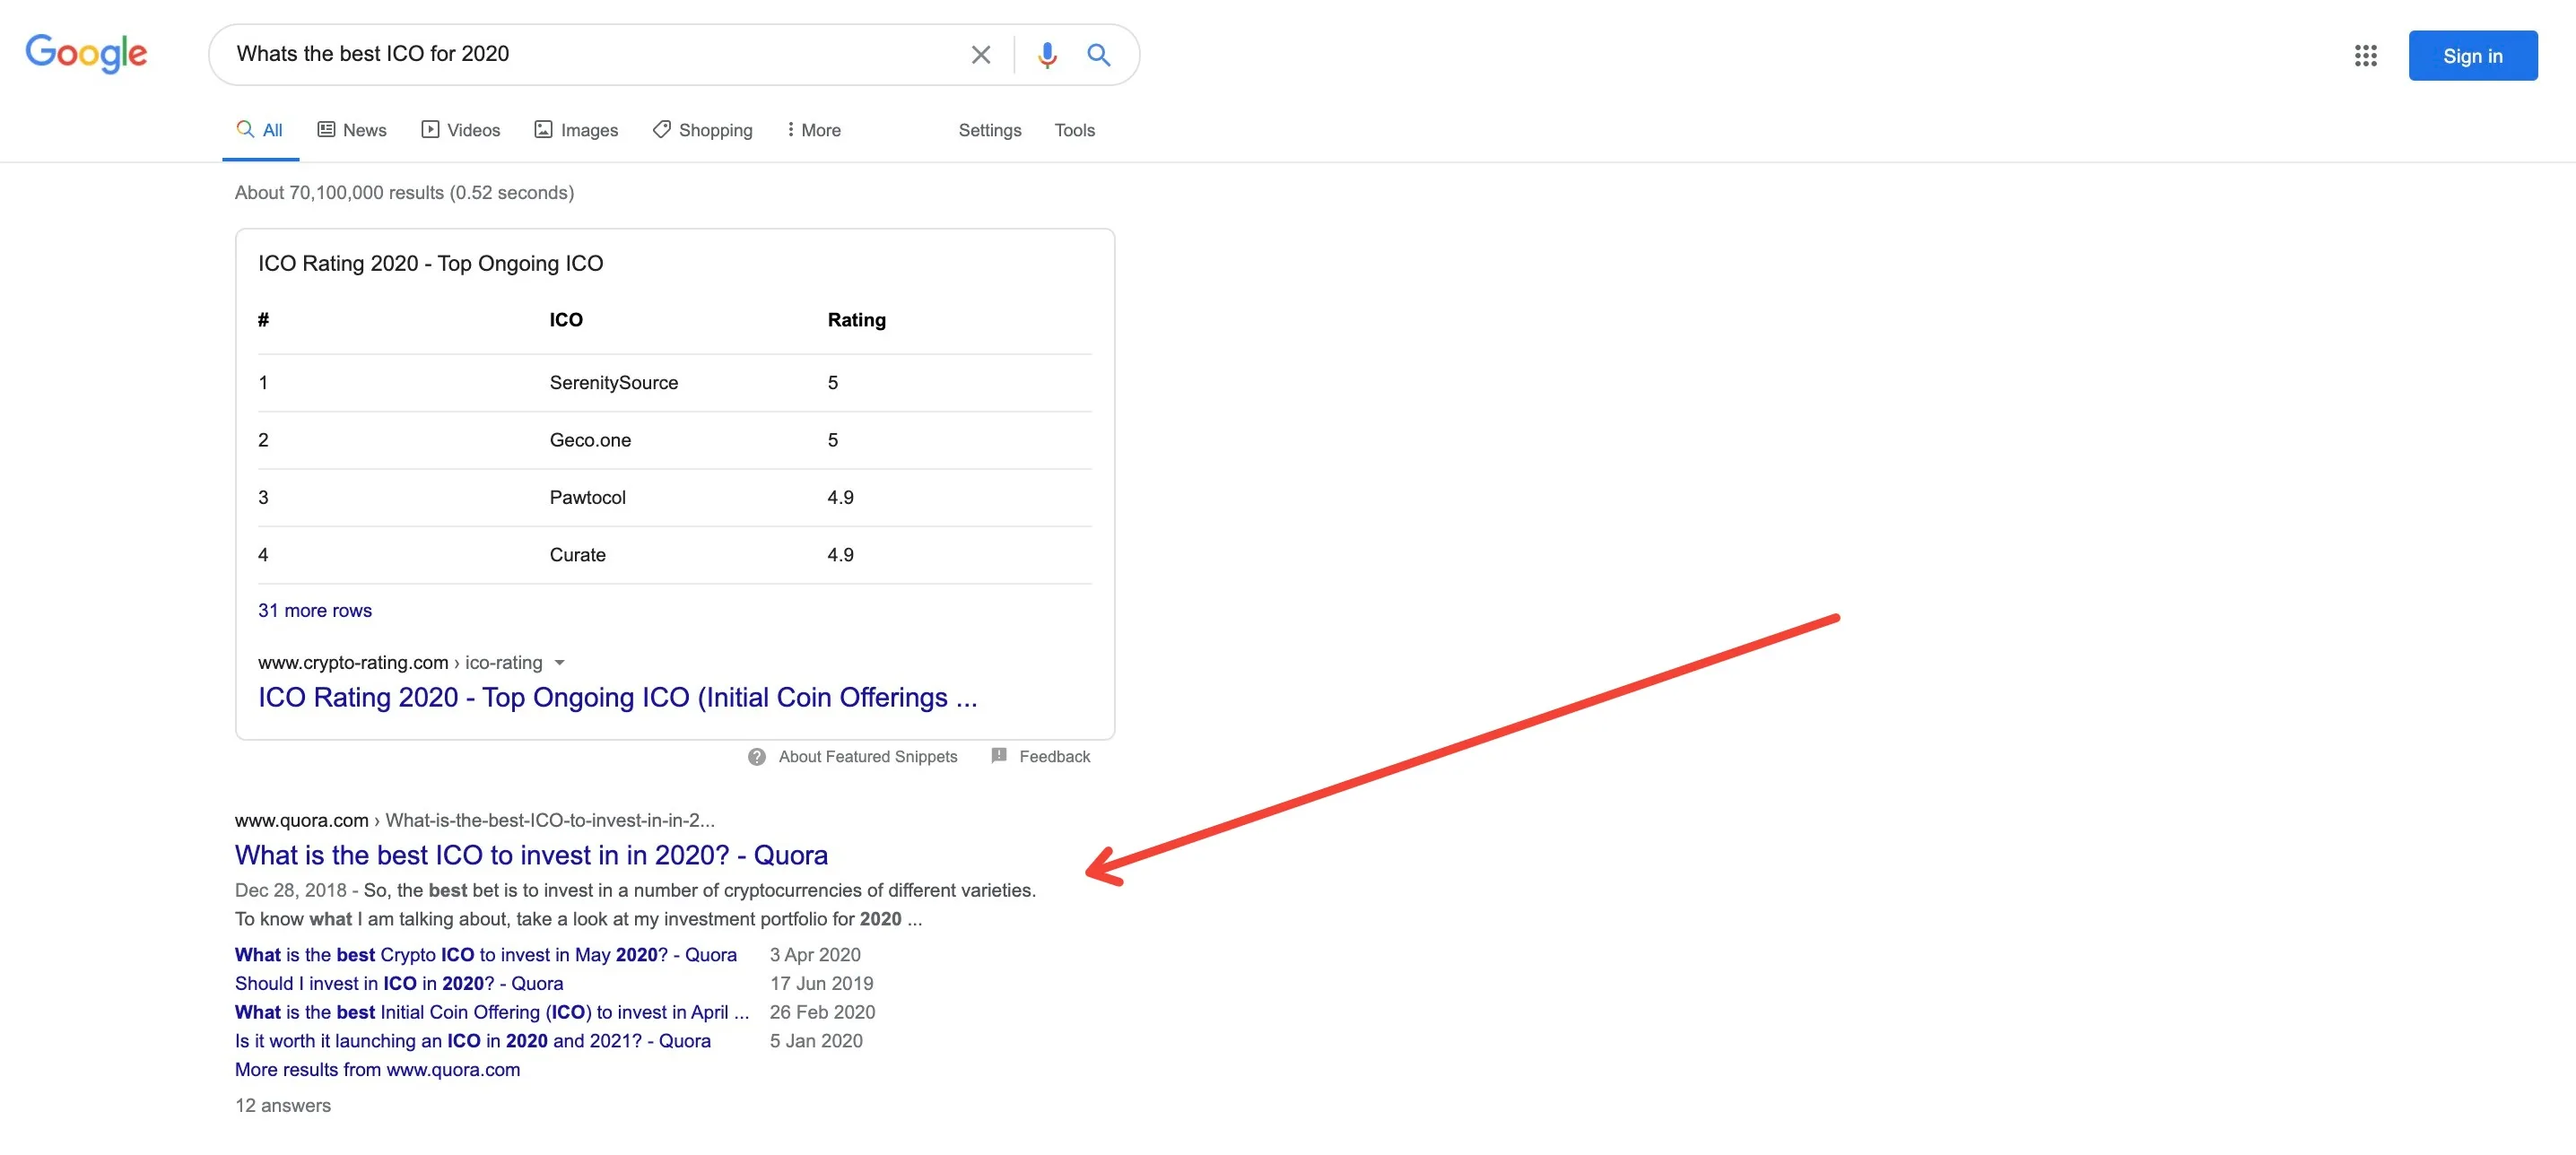Click the Google logo

(x=86, y=53)
